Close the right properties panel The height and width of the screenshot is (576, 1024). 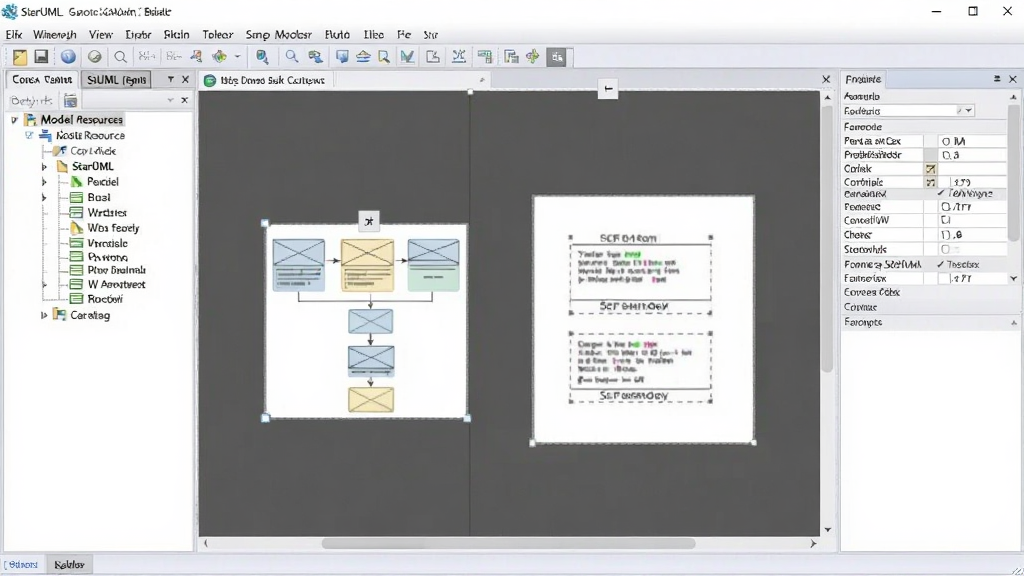coord(1013,79)
